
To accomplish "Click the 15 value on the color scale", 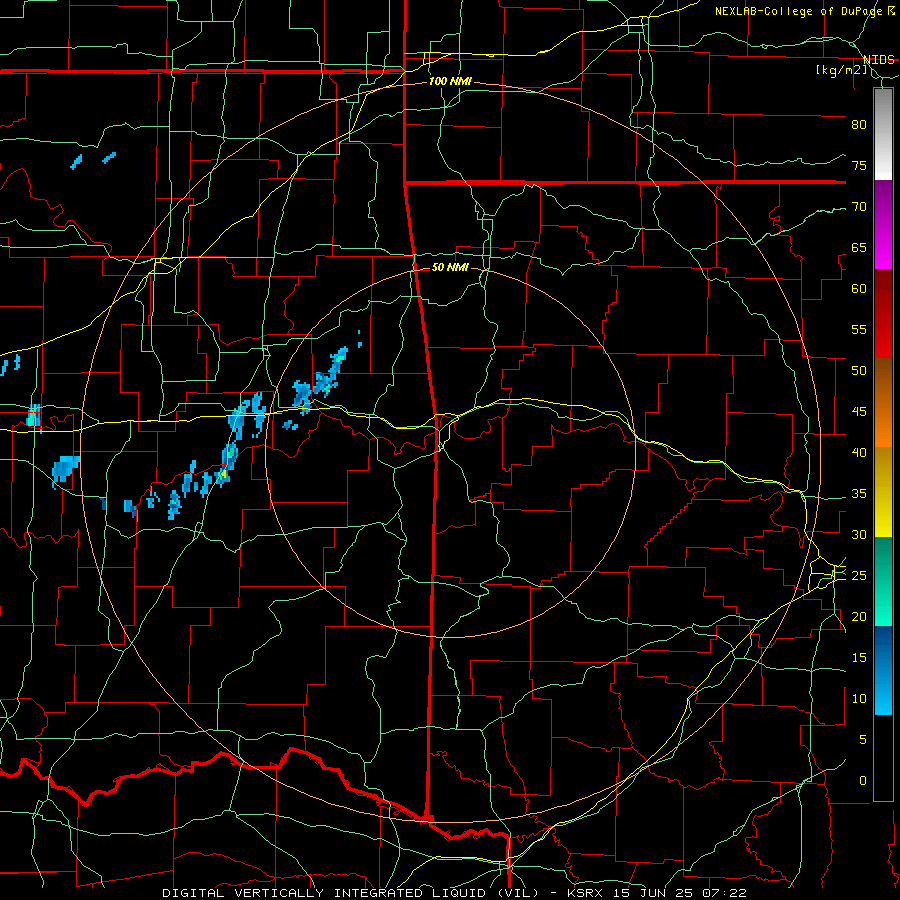I will [x=859, y=658].
